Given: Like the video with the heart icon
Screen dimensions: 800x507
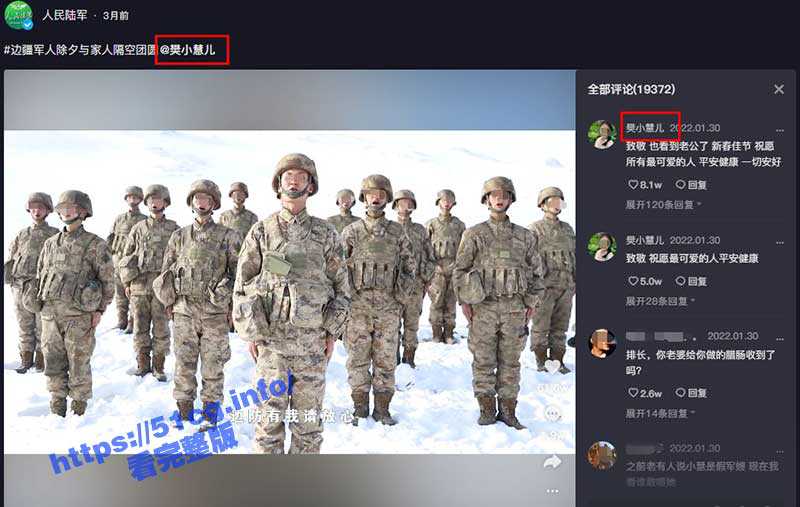Looking at the screenshot, I should (x=551, y=368).
